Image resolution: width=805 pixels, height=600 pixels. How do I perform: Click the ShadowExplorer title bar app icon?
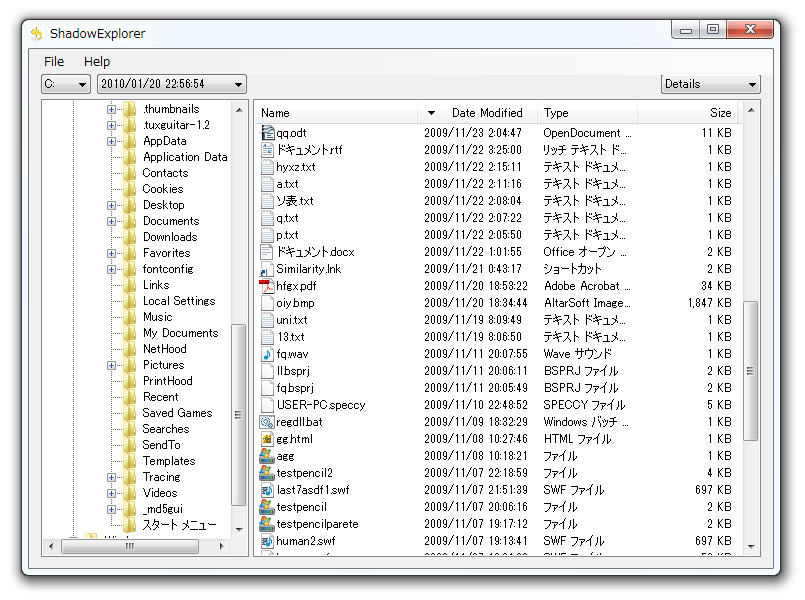[36, 34]
